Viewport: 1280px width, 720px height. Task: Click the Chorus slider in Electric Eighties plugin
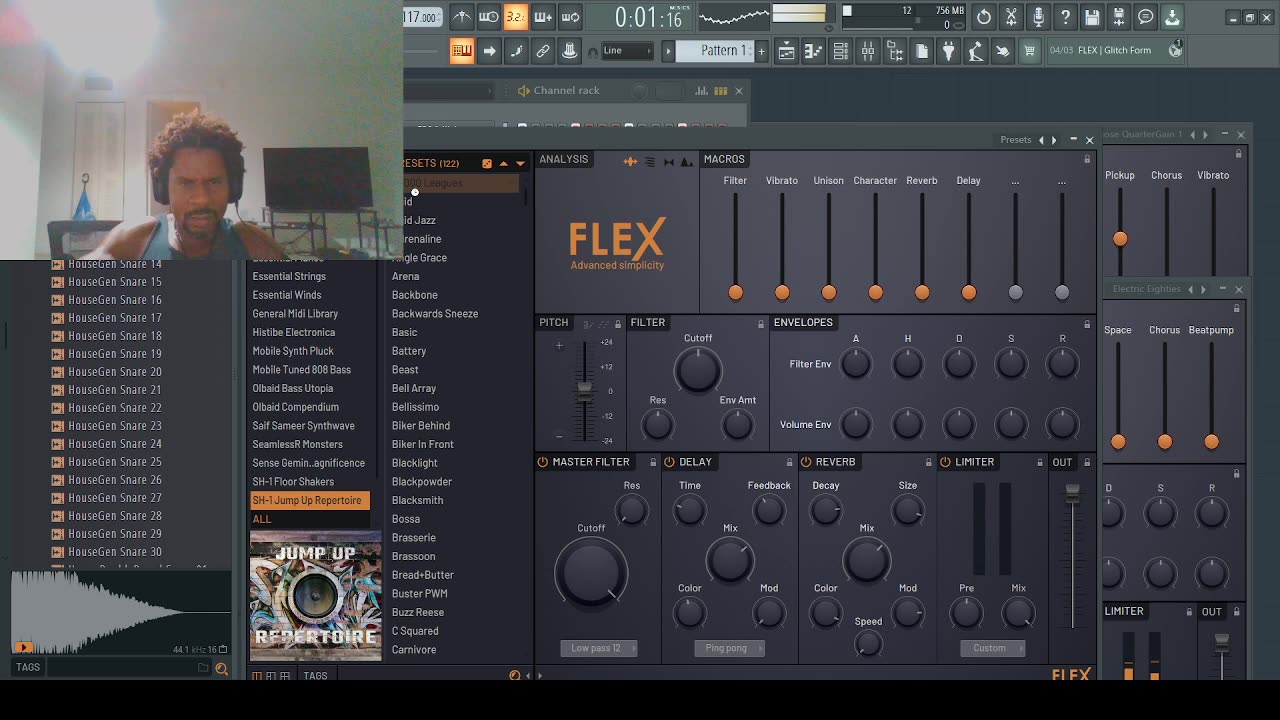coord(1164,395)
